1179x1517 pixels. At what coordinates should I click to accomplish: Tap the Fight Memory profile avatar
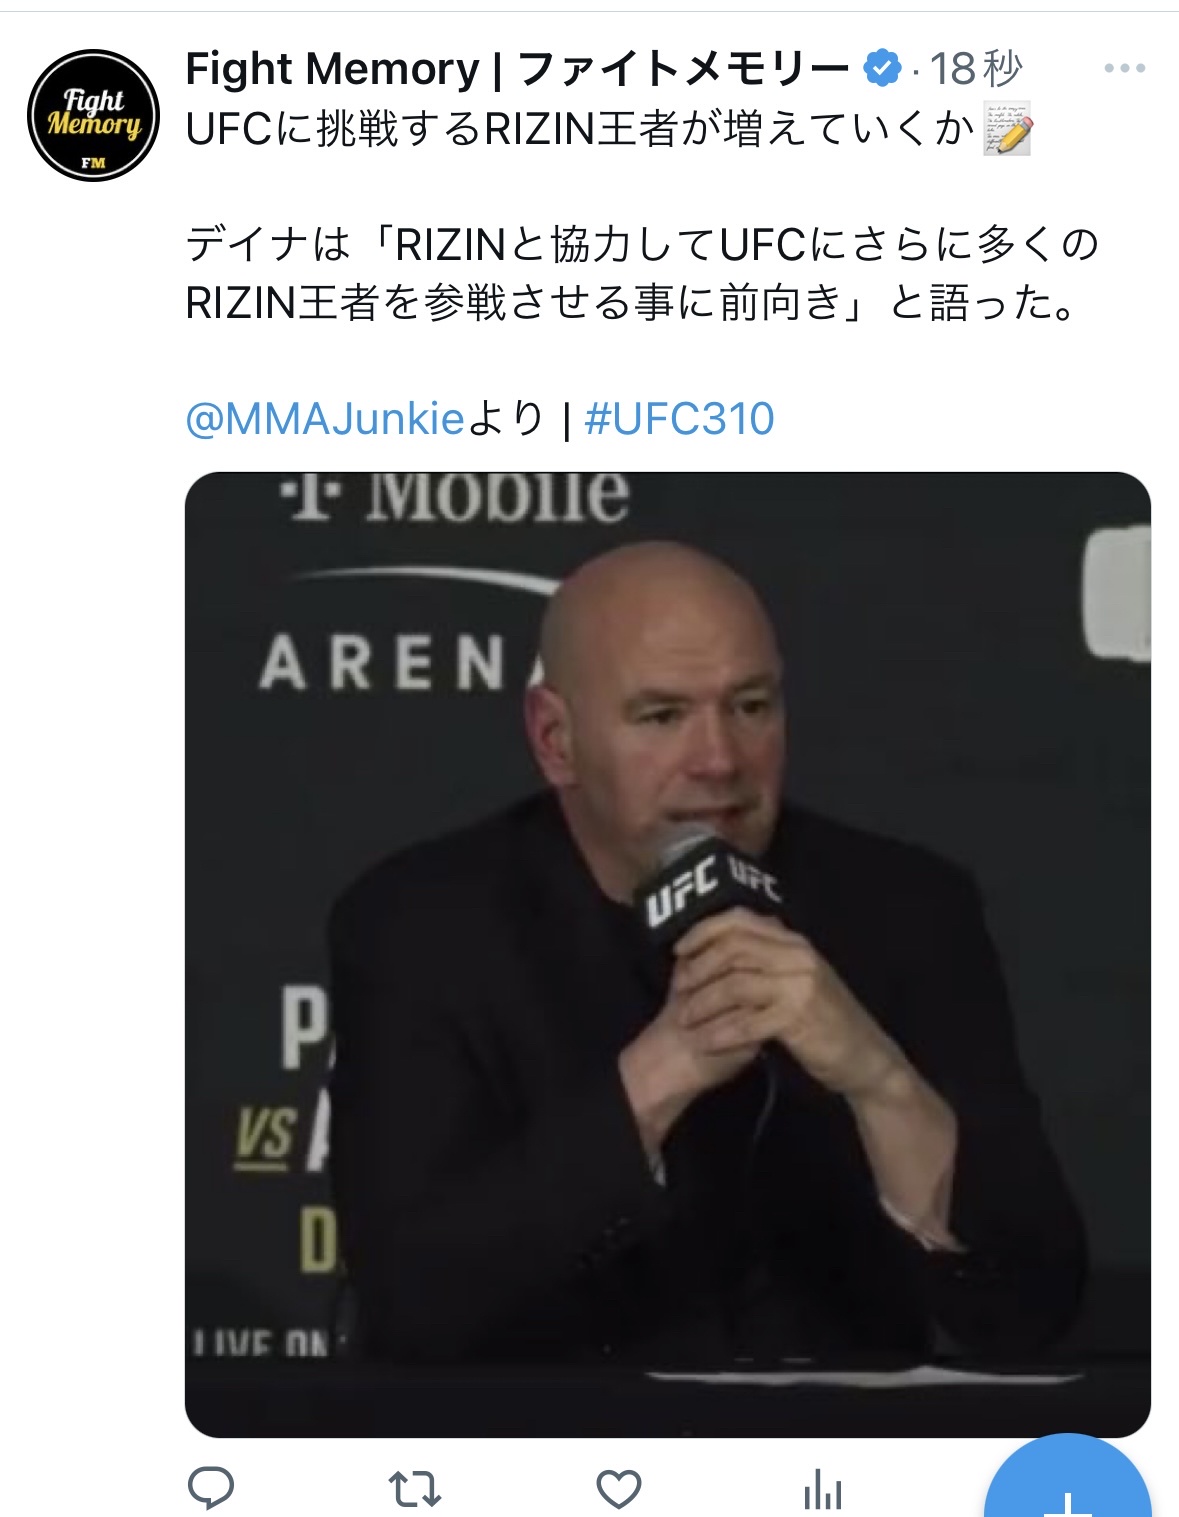tap(93, 115)
